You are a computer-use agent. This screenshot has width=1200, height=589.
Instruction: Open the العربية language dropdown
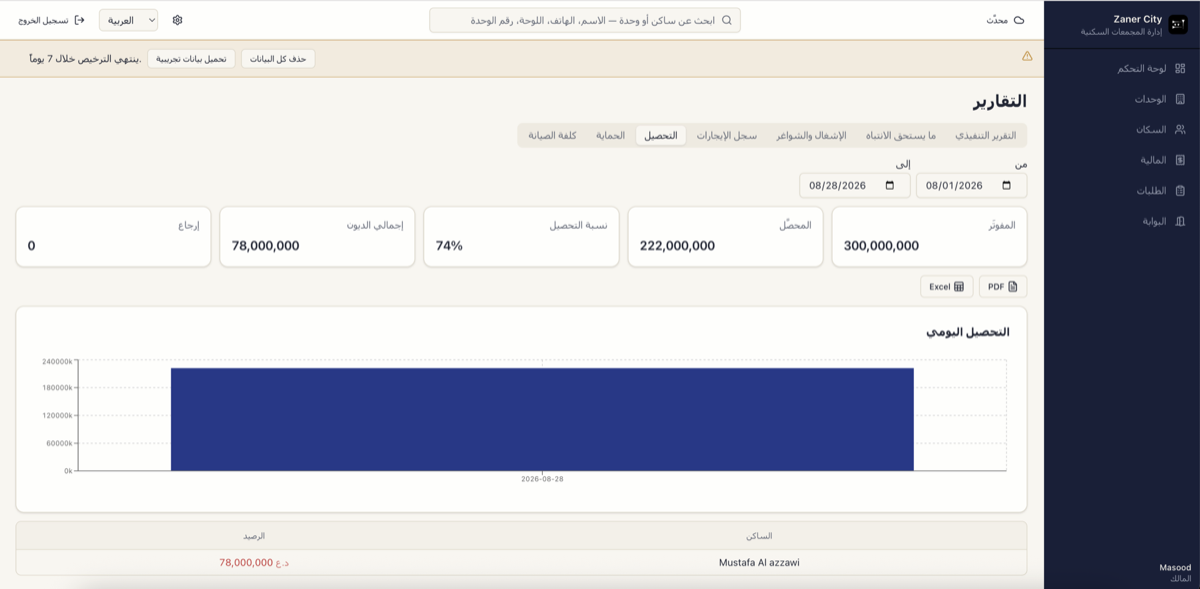click(128, 20)
